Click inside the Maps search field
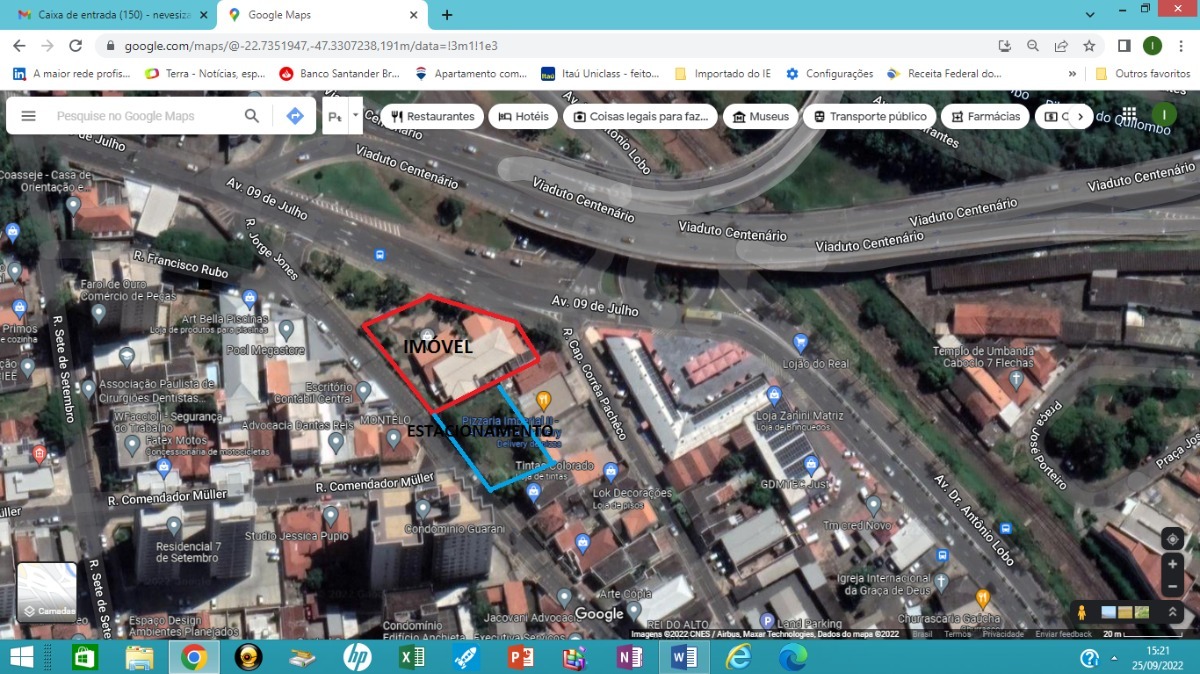Viewport: 1200px width, 674px height. (x=140, y=116)
